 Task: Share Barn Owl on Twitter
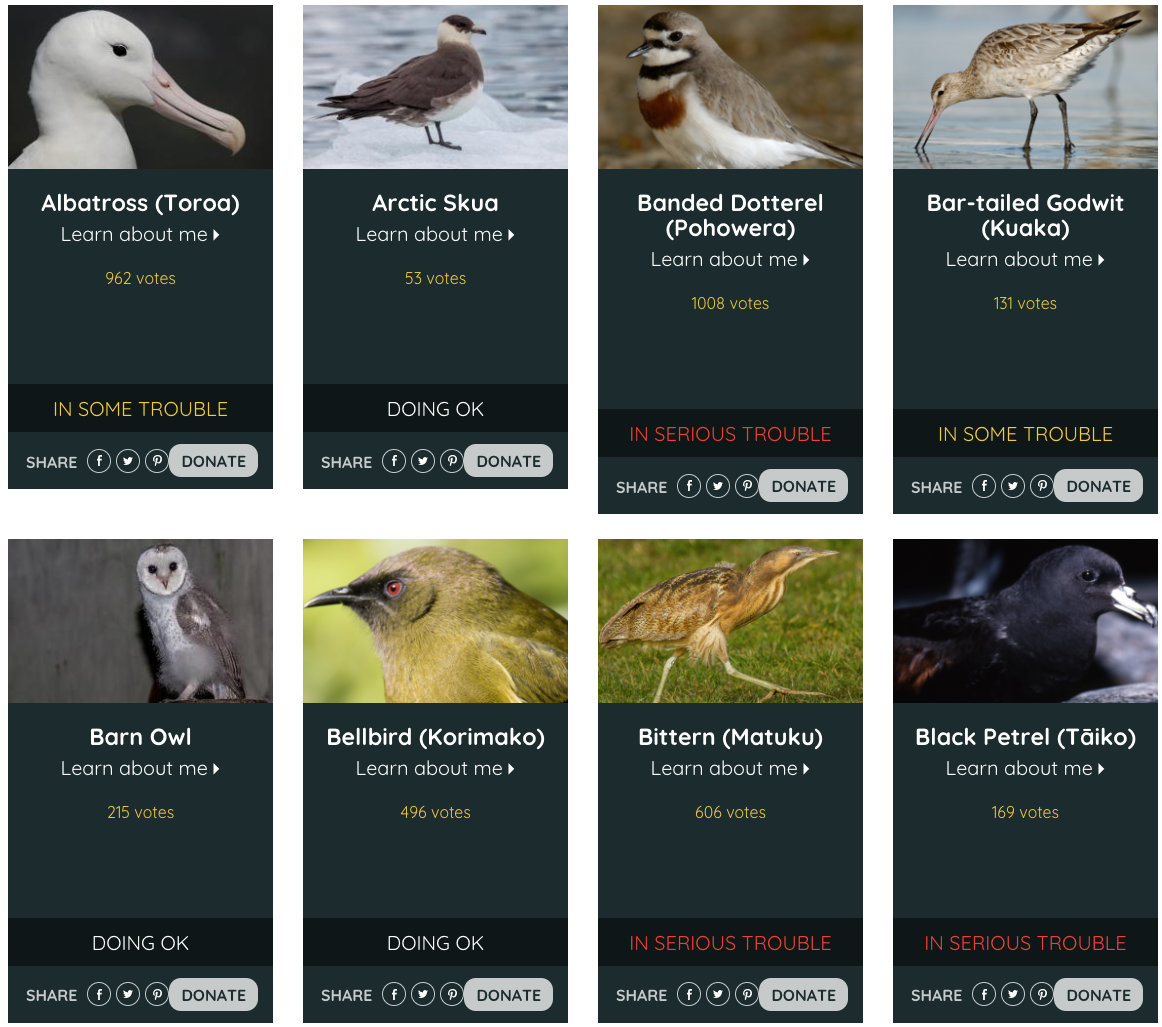pos(128,994)
